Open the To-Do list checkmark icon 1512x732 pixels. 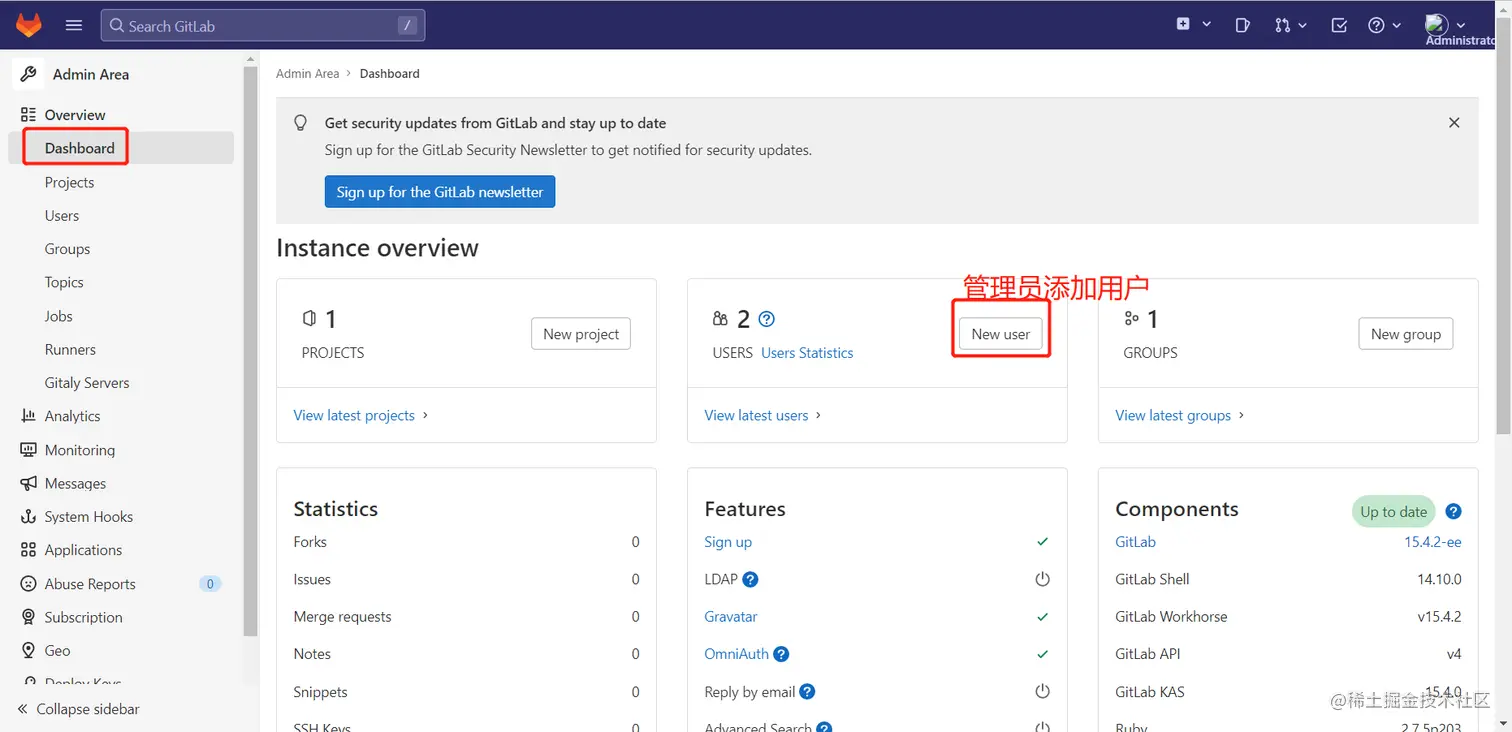[1339, 25]
